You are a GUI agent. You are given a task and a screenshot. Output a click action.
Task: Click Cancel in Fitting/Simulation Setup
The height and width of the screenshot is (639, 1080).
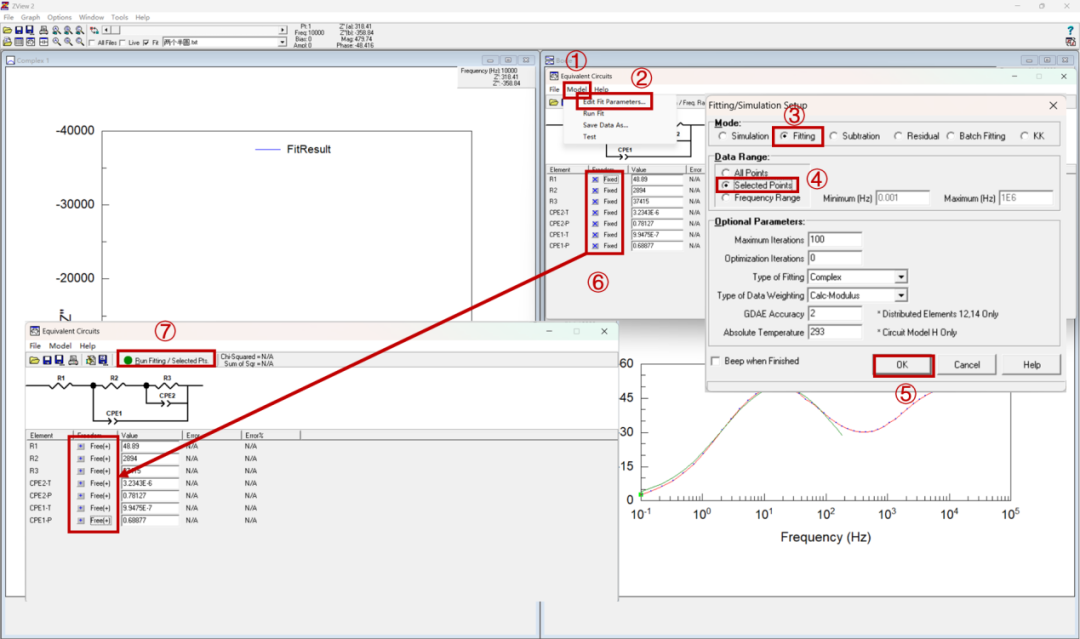[966, 365]
